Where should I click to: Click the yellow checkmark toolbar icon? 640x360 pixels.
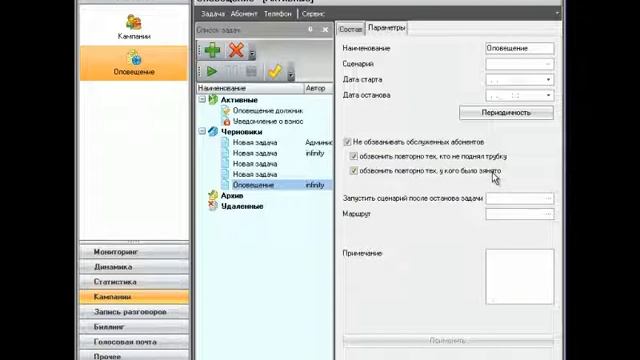coord(275,72)
